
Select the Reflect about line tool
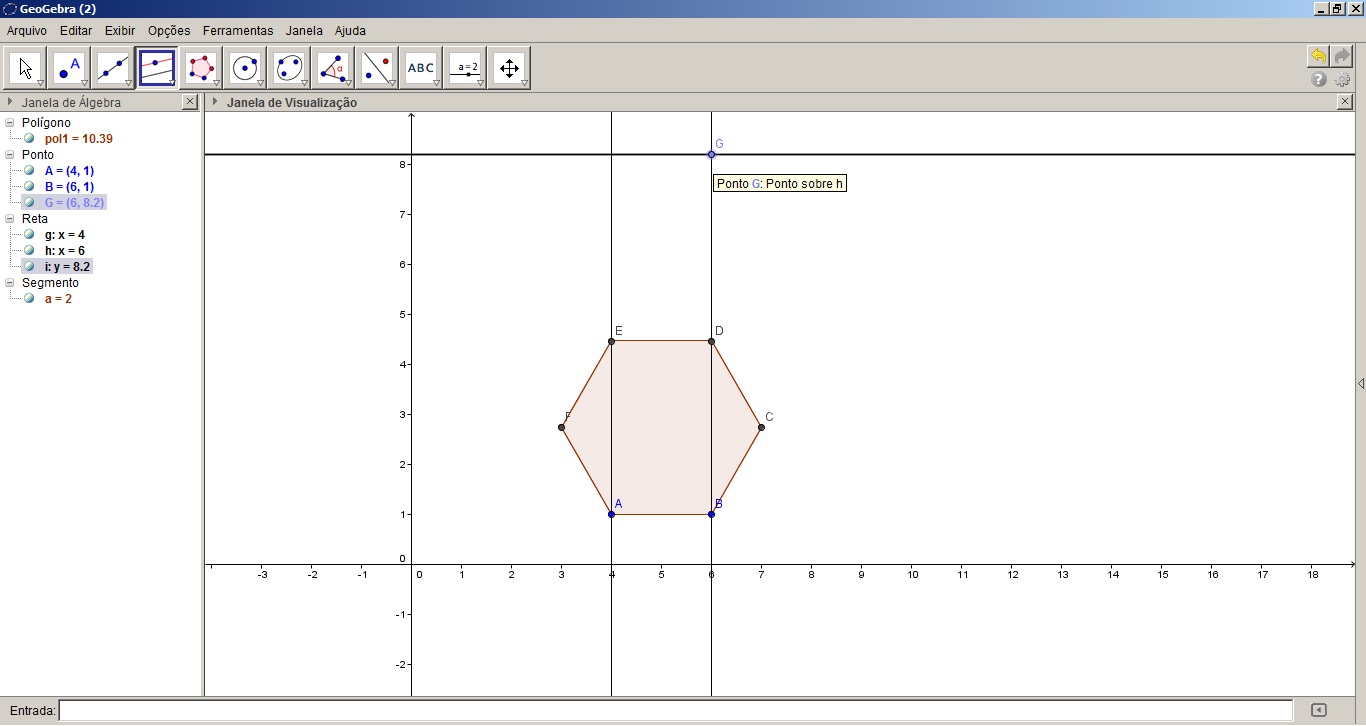tap(377, 68)
